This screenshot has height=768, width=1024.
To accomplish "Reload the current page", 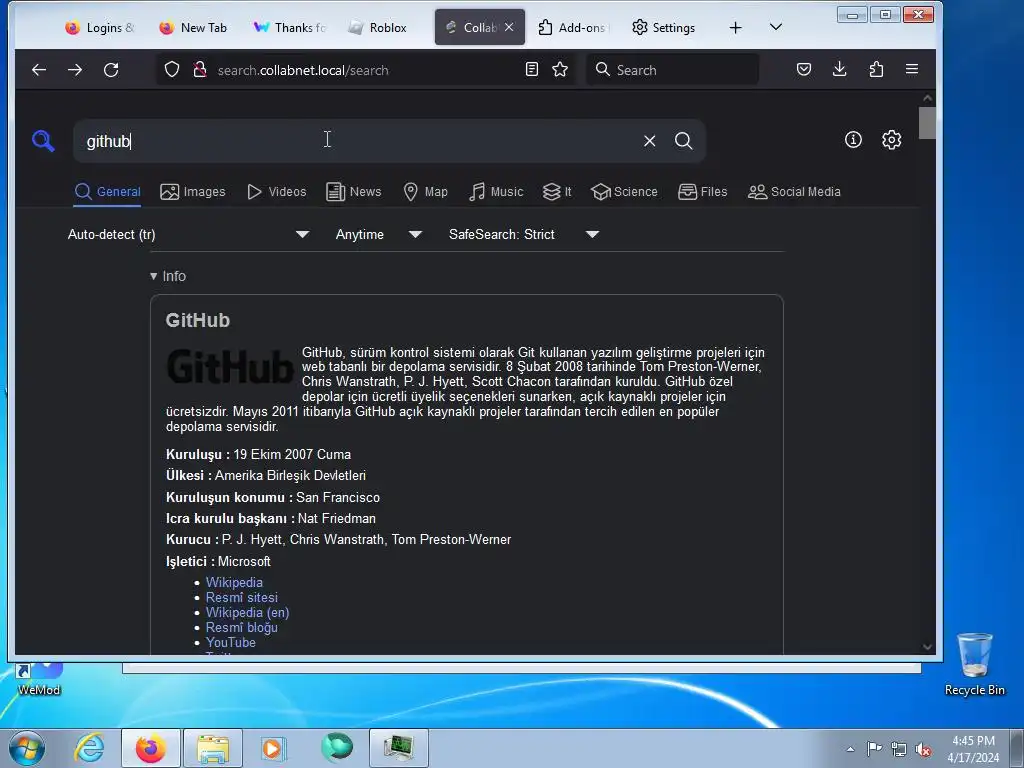I will point(111,70).
